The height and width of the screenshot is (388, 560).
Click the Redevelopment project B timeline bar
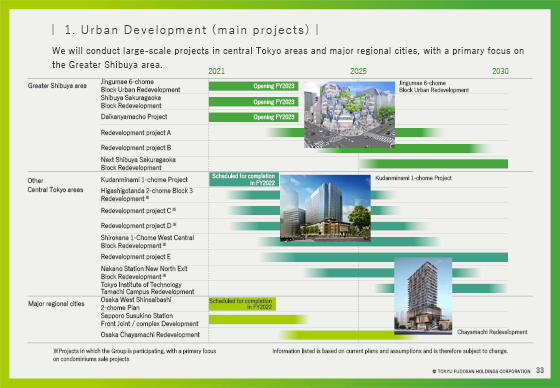click(404, 148)
